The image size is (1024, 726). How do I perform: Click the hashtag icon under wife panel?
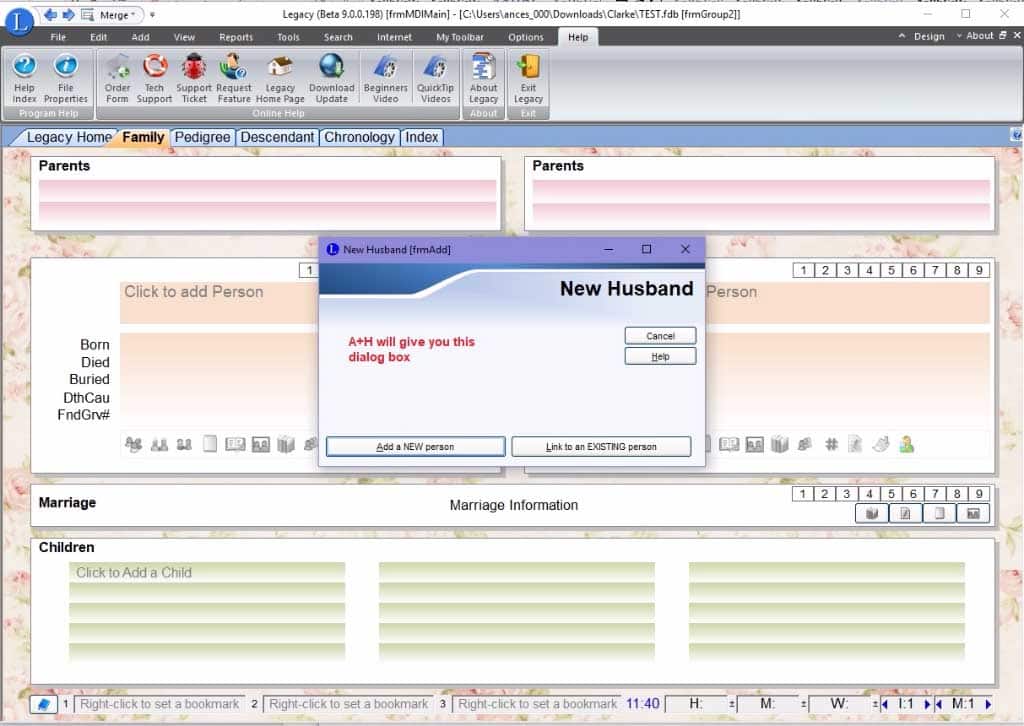tap(831, 445)
